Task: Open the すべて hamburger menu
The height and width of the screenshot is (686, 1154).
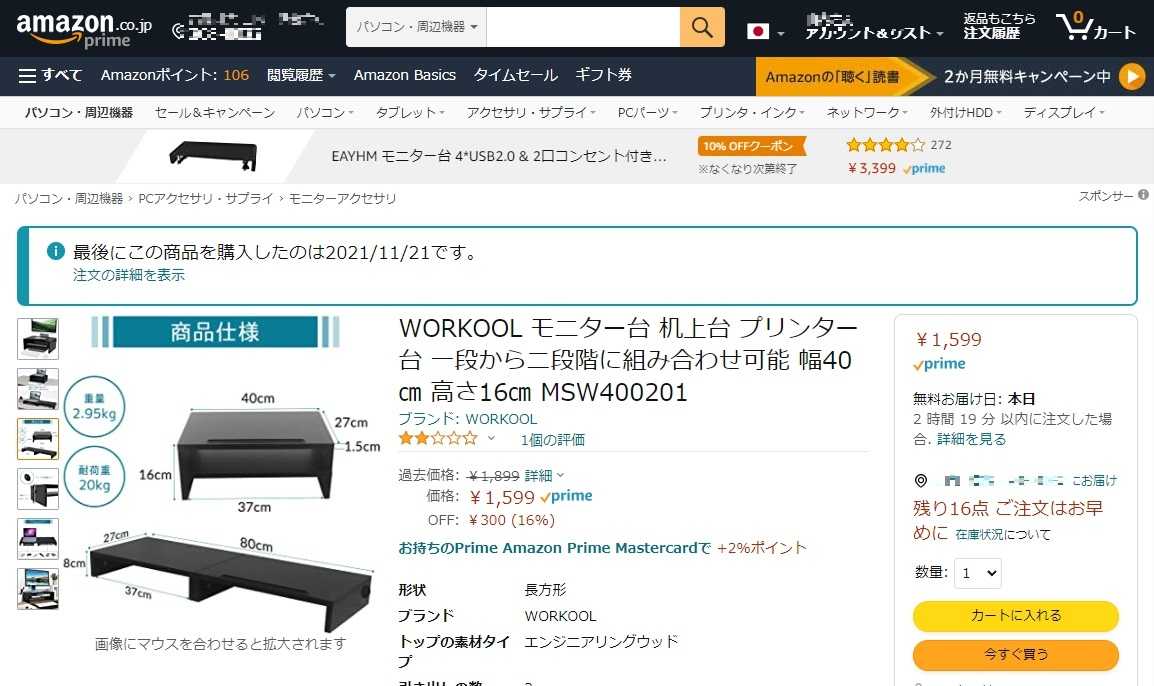Action: [50, 75]
